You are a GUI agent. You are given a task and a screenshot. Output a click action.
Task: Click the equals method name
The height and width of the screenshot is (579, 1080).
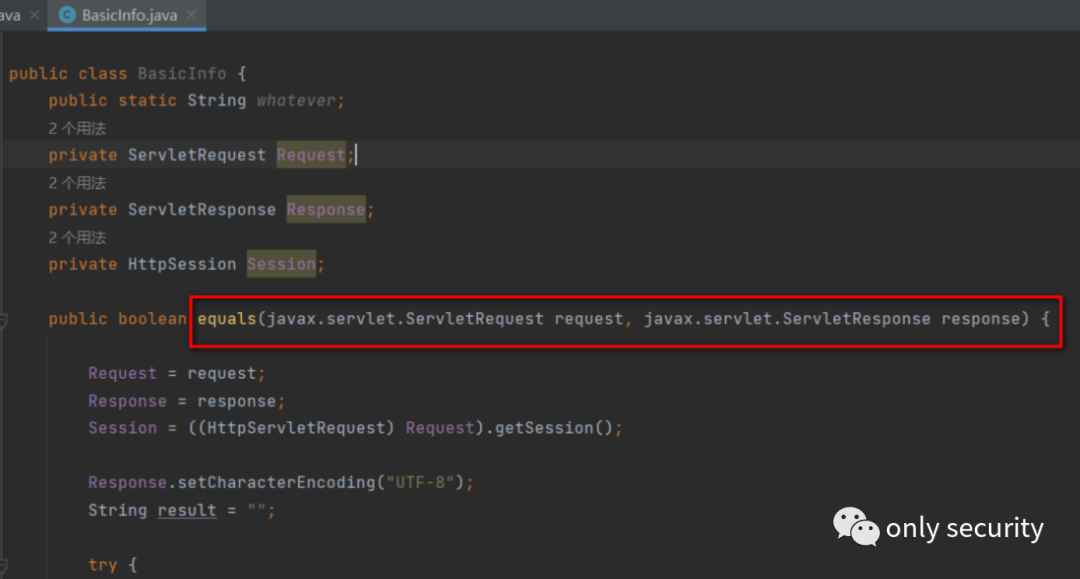[x=227, y=319]
